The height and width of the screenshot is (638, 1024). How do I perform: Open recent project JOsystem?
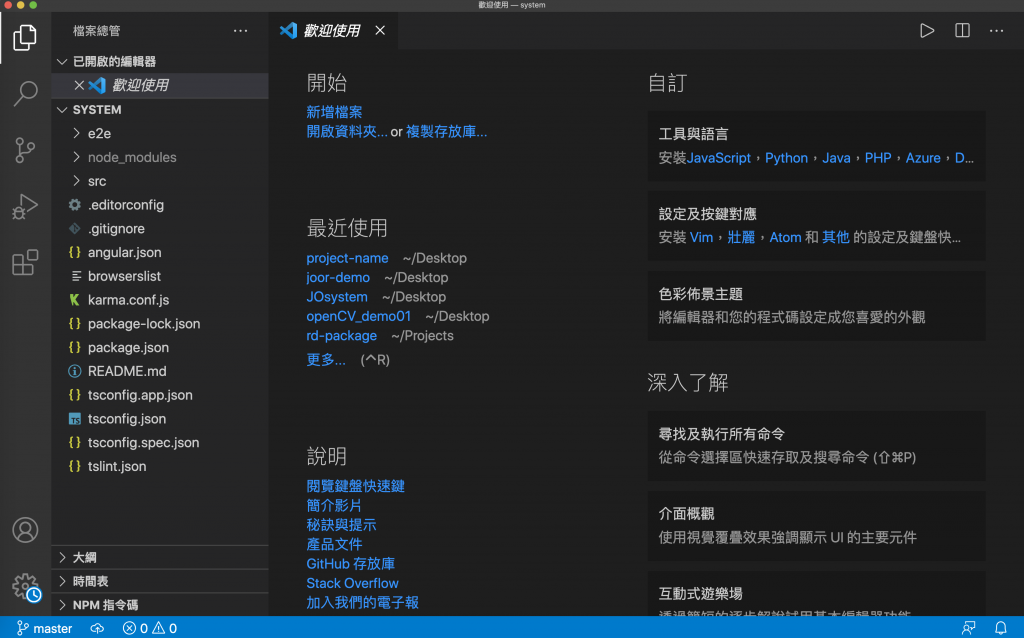(x=337, y=296)
